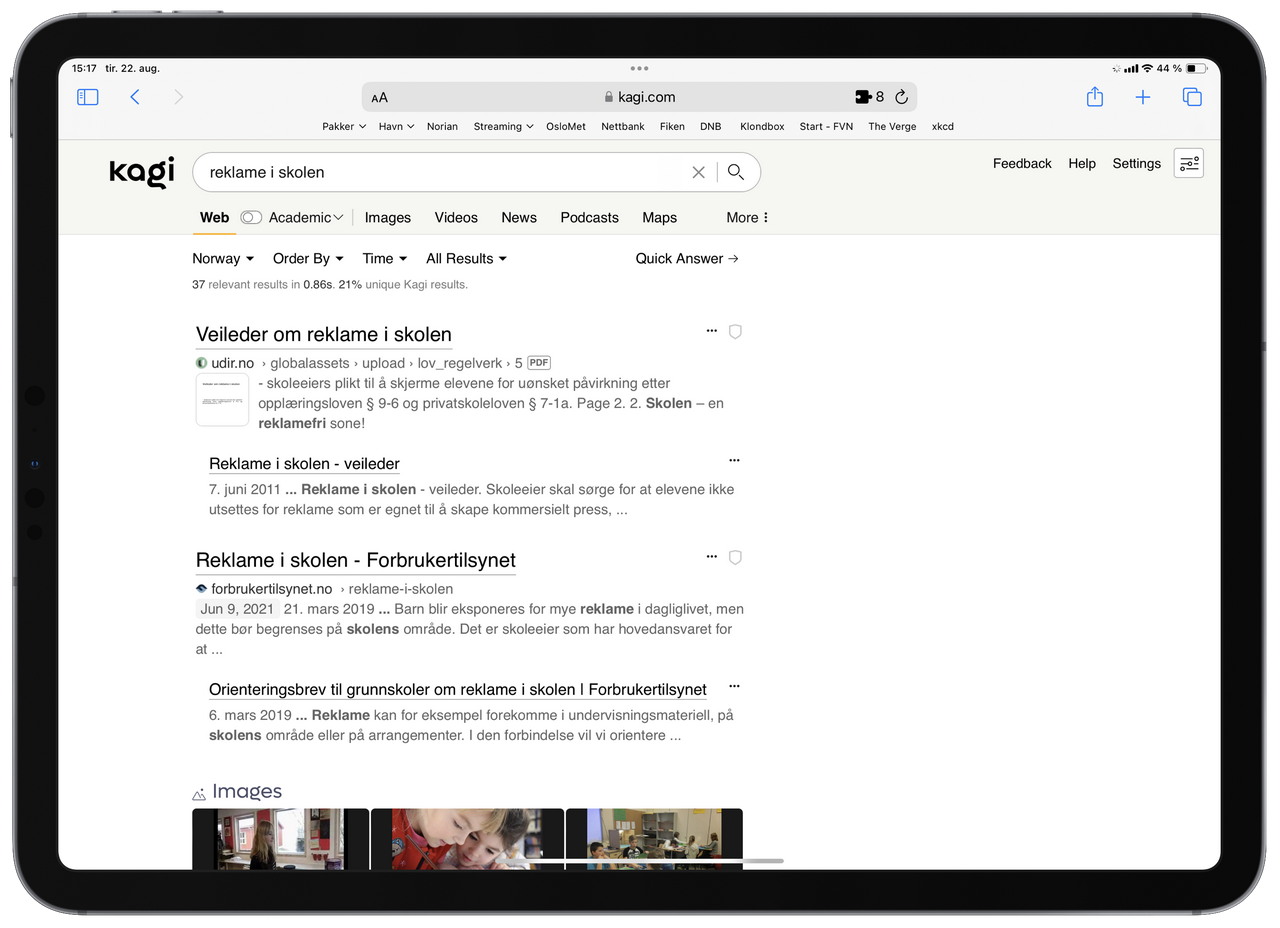Open the AA page settings menu
The height and width of the screenshot is (928, 1280).
point(379,96)
